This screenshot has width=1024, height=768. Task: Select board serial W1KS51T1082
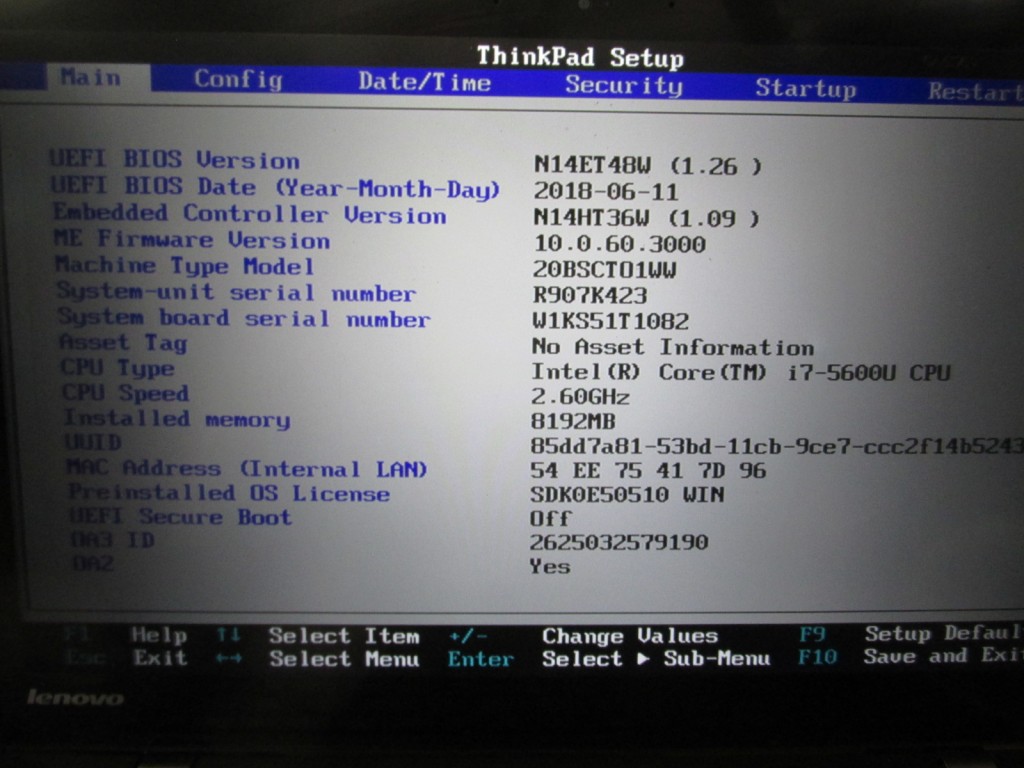[611, 321]
